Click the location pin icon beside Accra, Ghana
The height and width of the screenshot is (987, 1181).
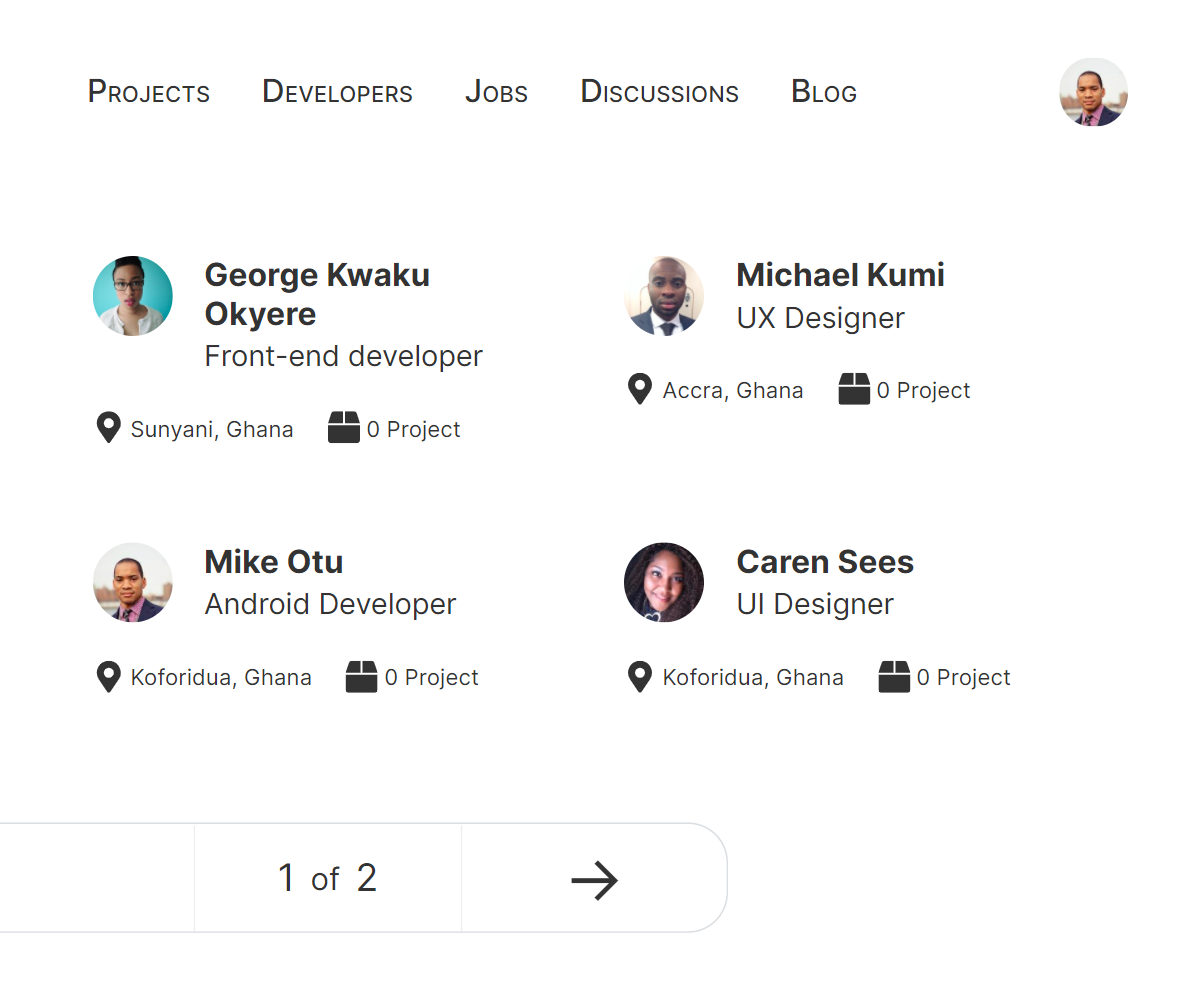click(640, 389)
